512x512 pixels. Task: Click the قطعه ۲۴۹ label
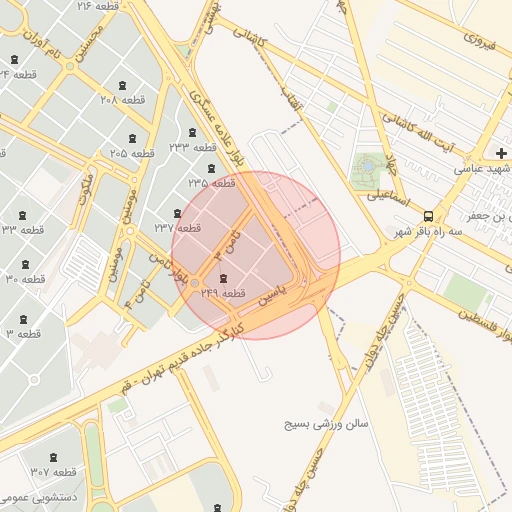[x=223, y=293]
